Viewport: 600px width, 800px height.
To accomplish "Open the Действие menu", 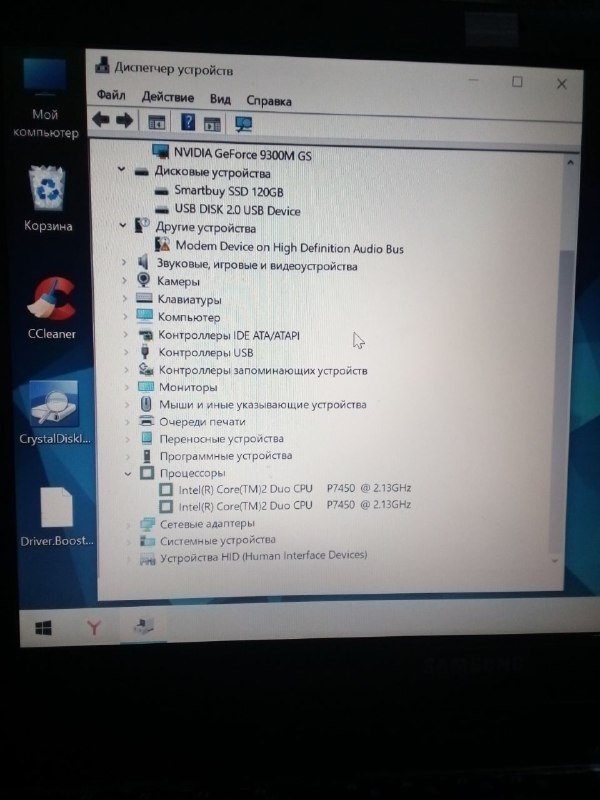I will (x=167, y=97).
